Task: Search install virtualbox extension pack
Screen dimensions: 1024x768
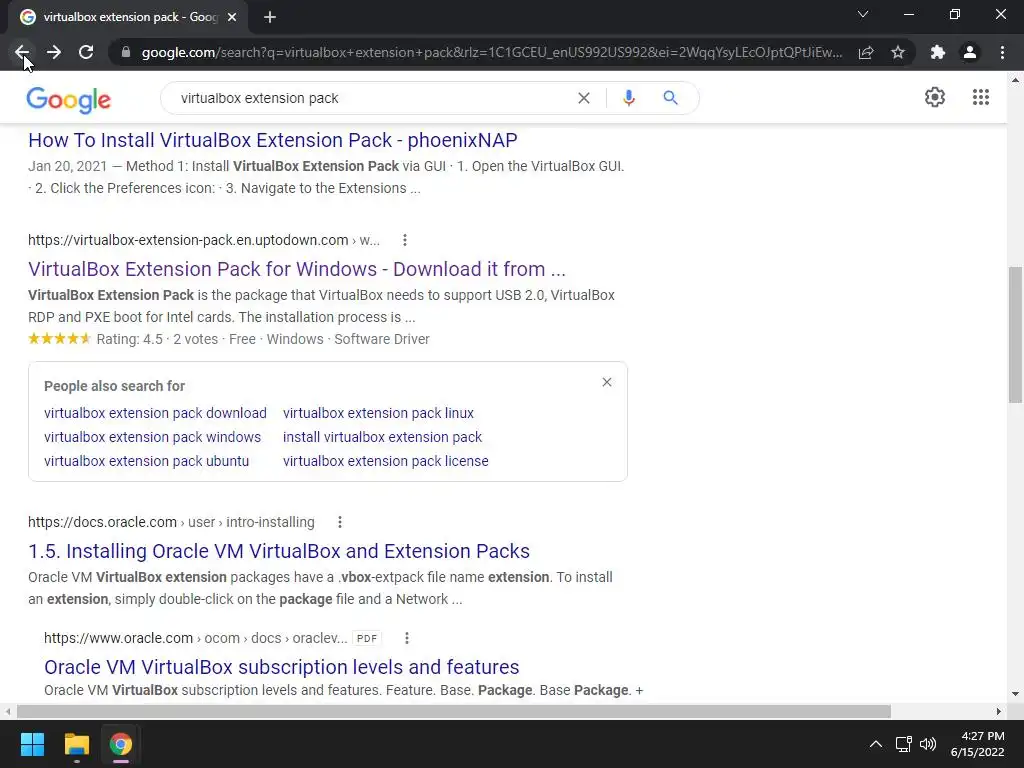Action: (382, 437)
